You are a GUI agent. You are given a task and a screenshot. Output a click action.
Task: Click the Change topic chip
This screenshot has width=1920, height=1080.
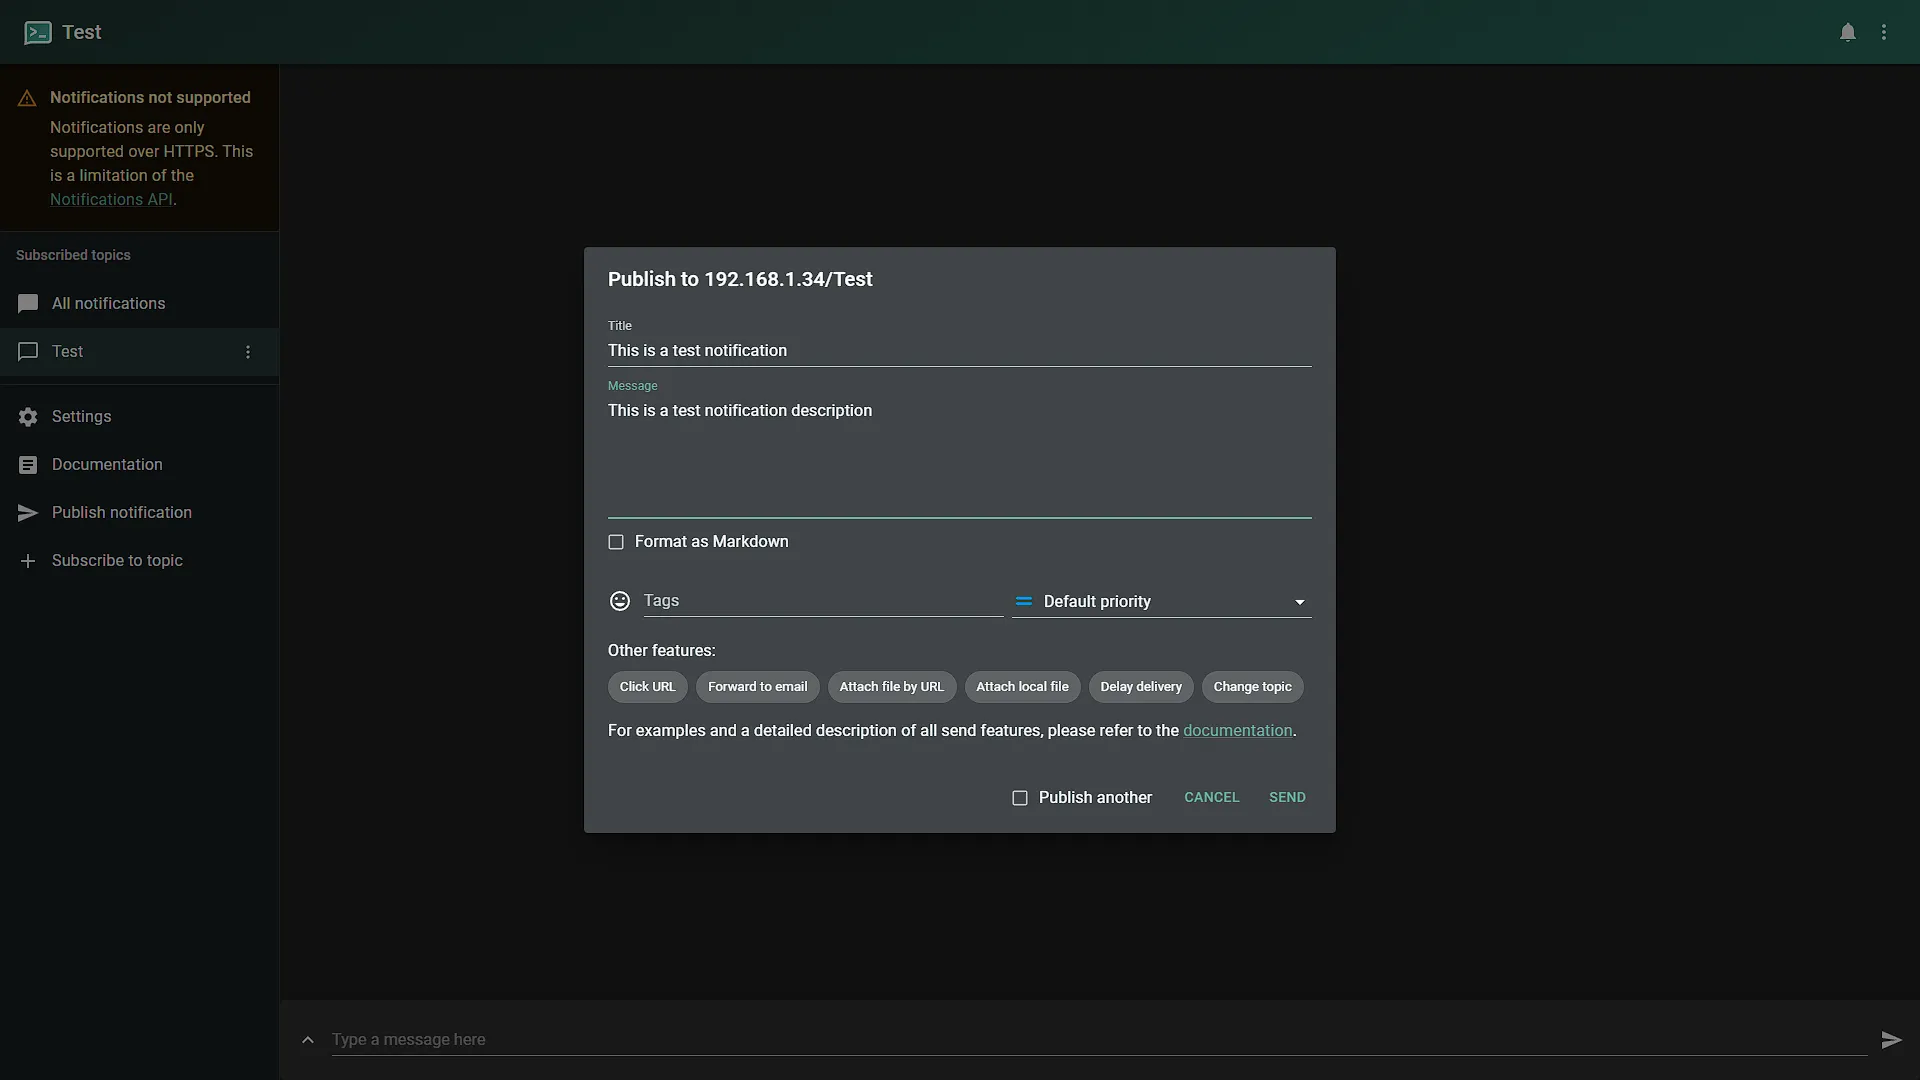(1253, 687)
